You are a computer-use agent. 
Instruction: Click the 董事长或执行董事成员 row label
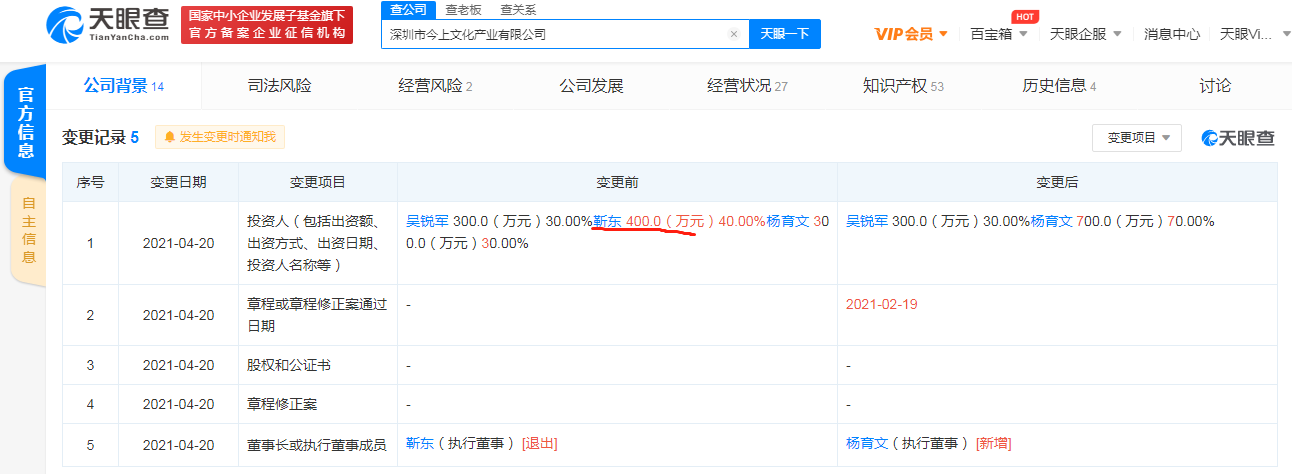click(317, 444)
